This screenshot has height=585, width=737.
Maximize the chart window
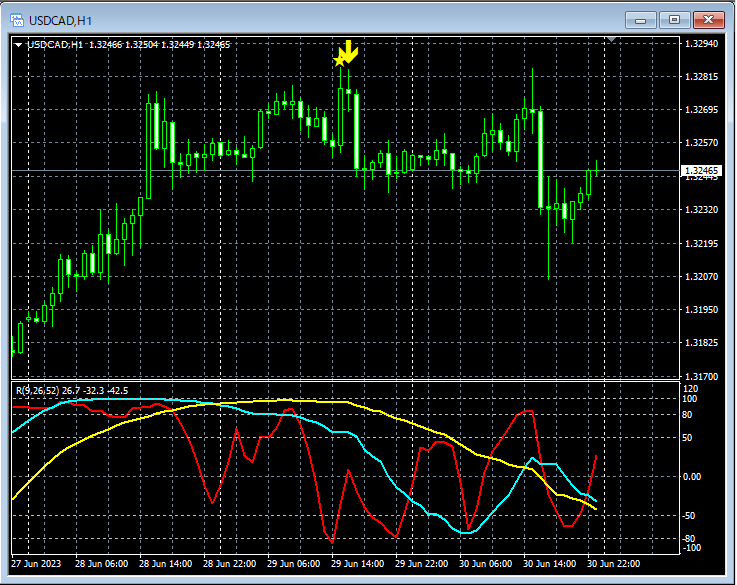(x=674, y=20)
